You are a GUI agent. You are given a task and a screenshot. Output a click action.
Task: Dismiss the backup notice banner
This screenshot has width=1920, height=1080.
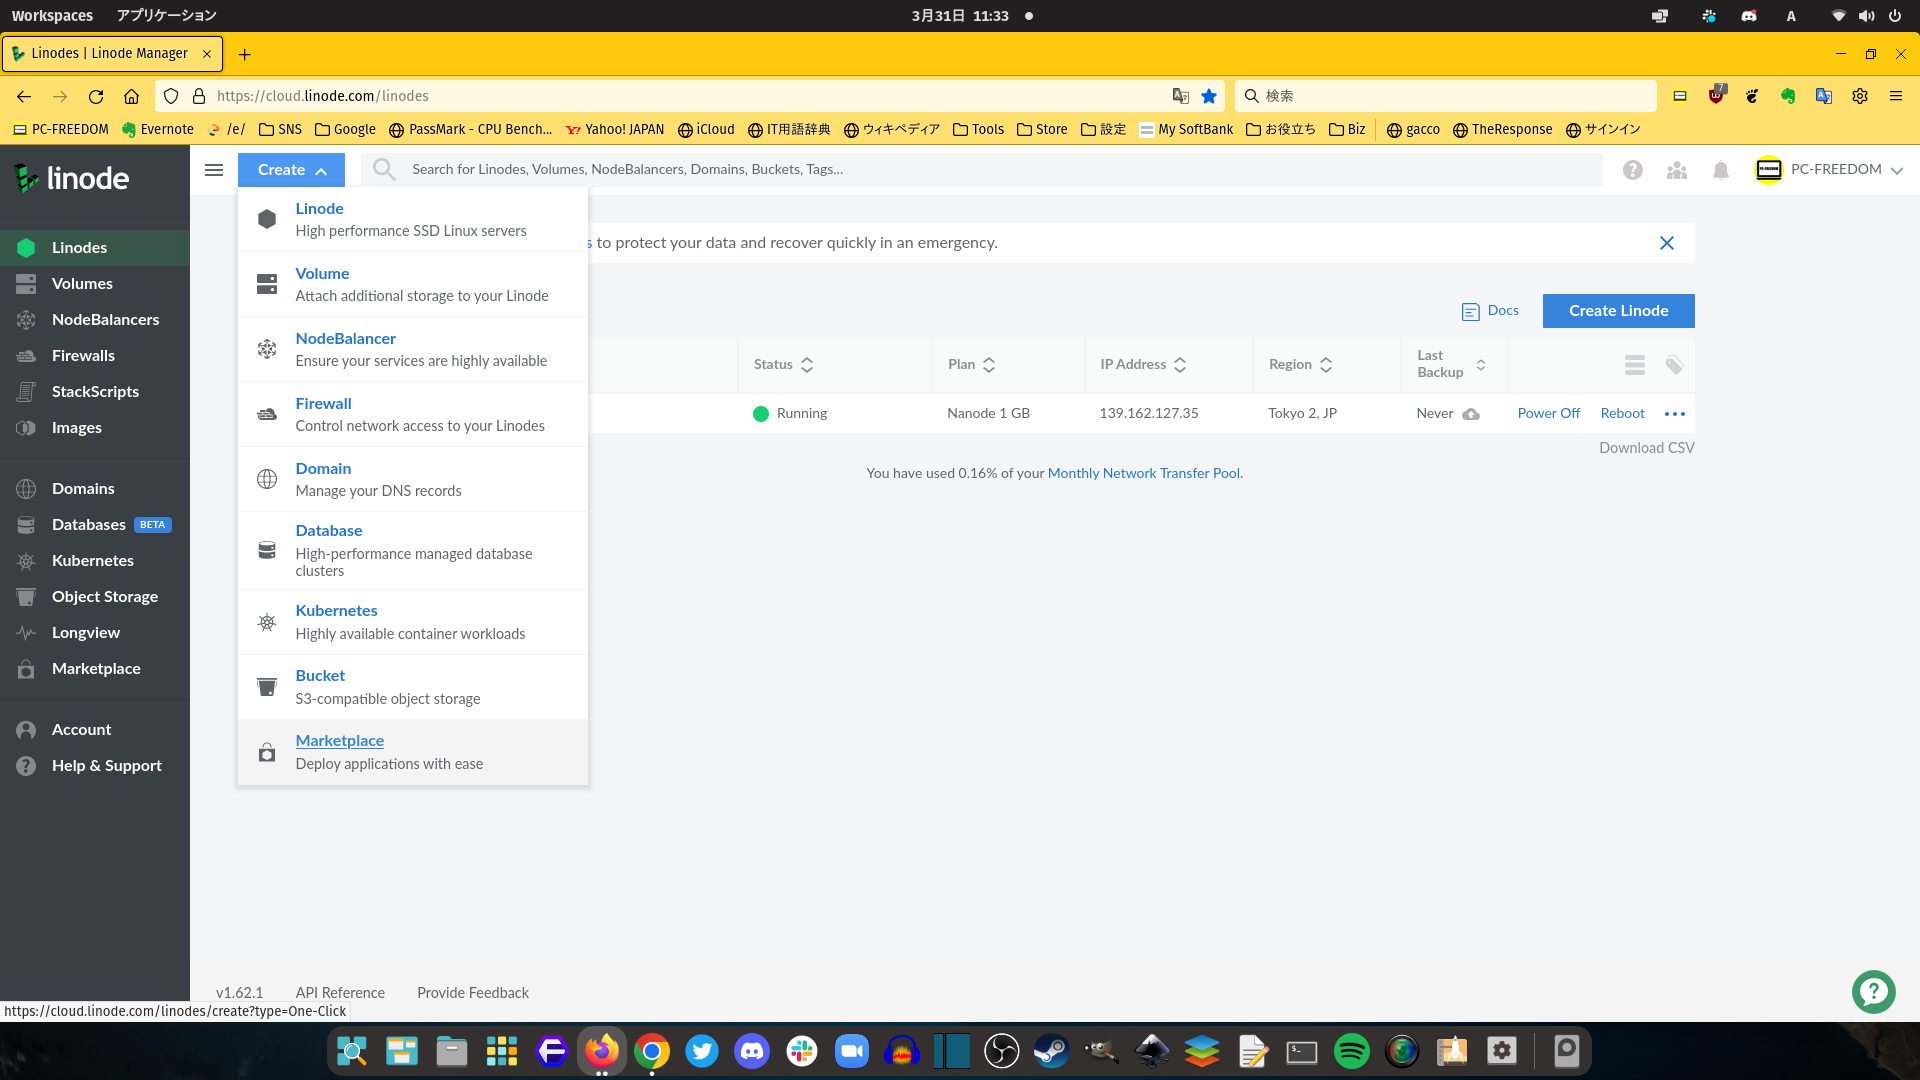click(x=1667, y=243)
